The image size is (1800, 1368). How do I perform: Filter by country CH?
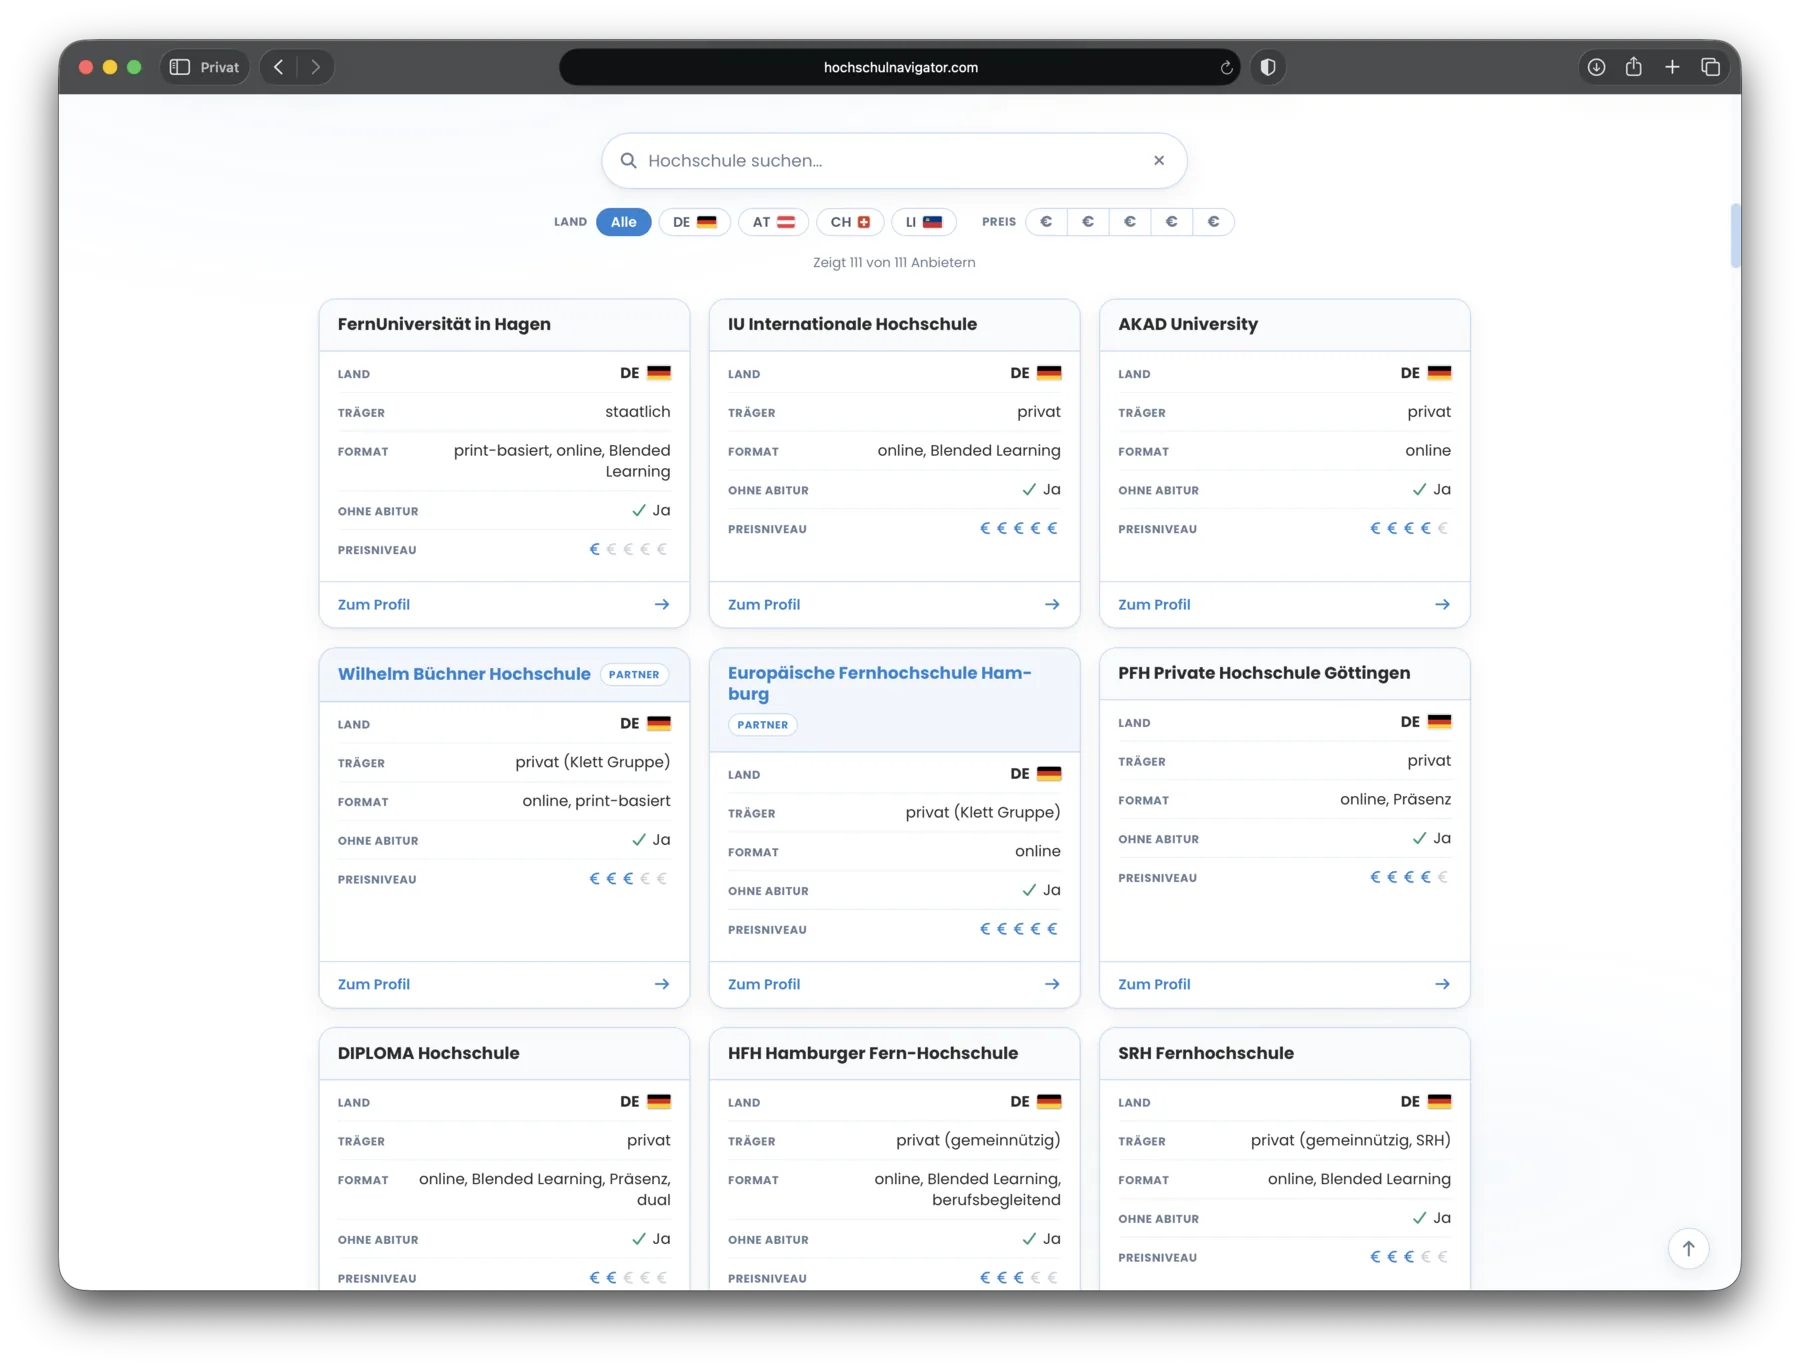tap(850, 222)
